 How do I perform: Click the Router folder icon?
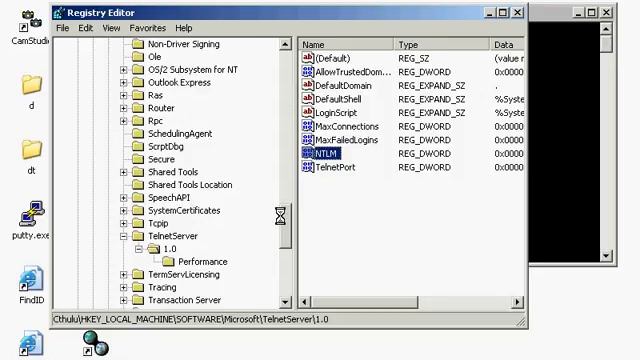pos(138,108)
